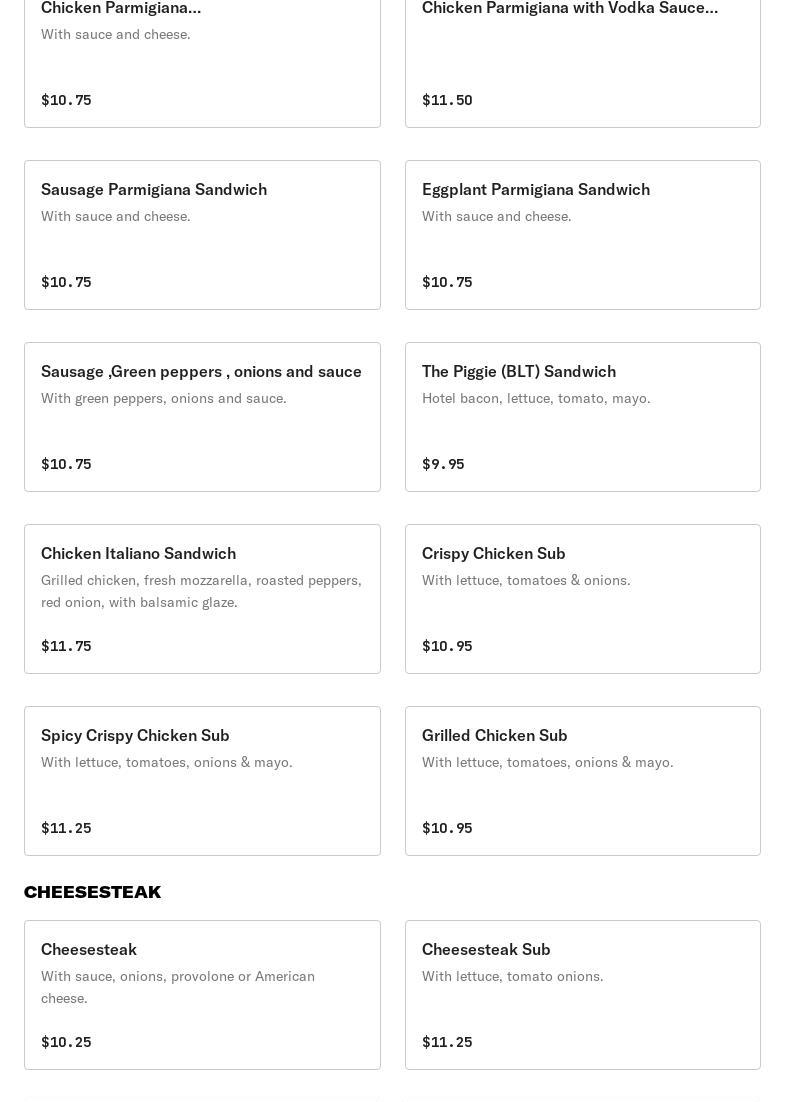Select the Cheesesteak Sub card

click(582, 995)
